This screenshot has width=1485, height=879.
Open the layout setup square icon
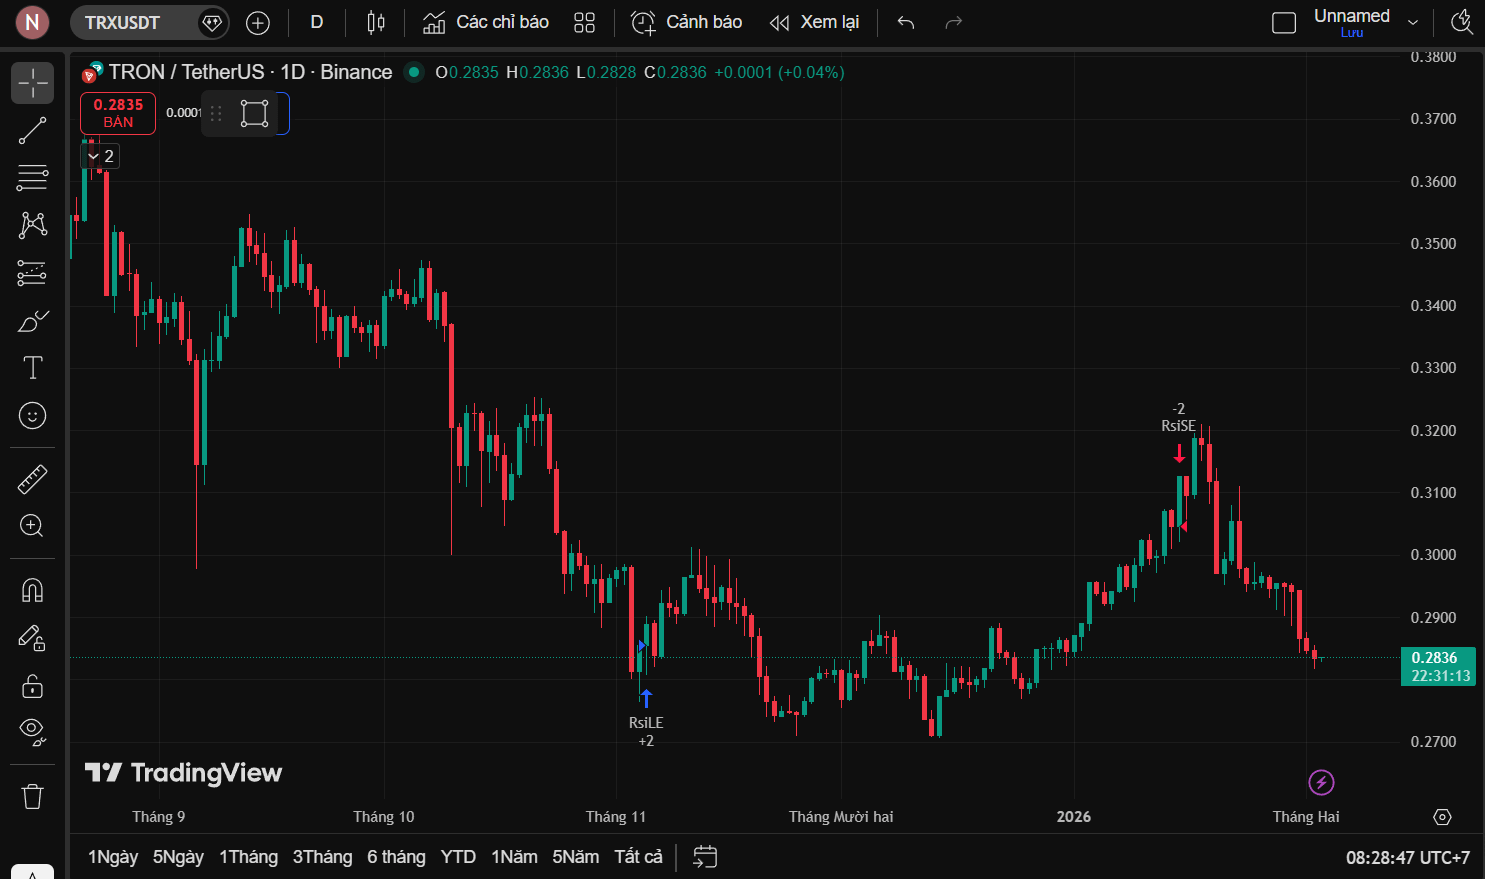tap(1284, 22)
